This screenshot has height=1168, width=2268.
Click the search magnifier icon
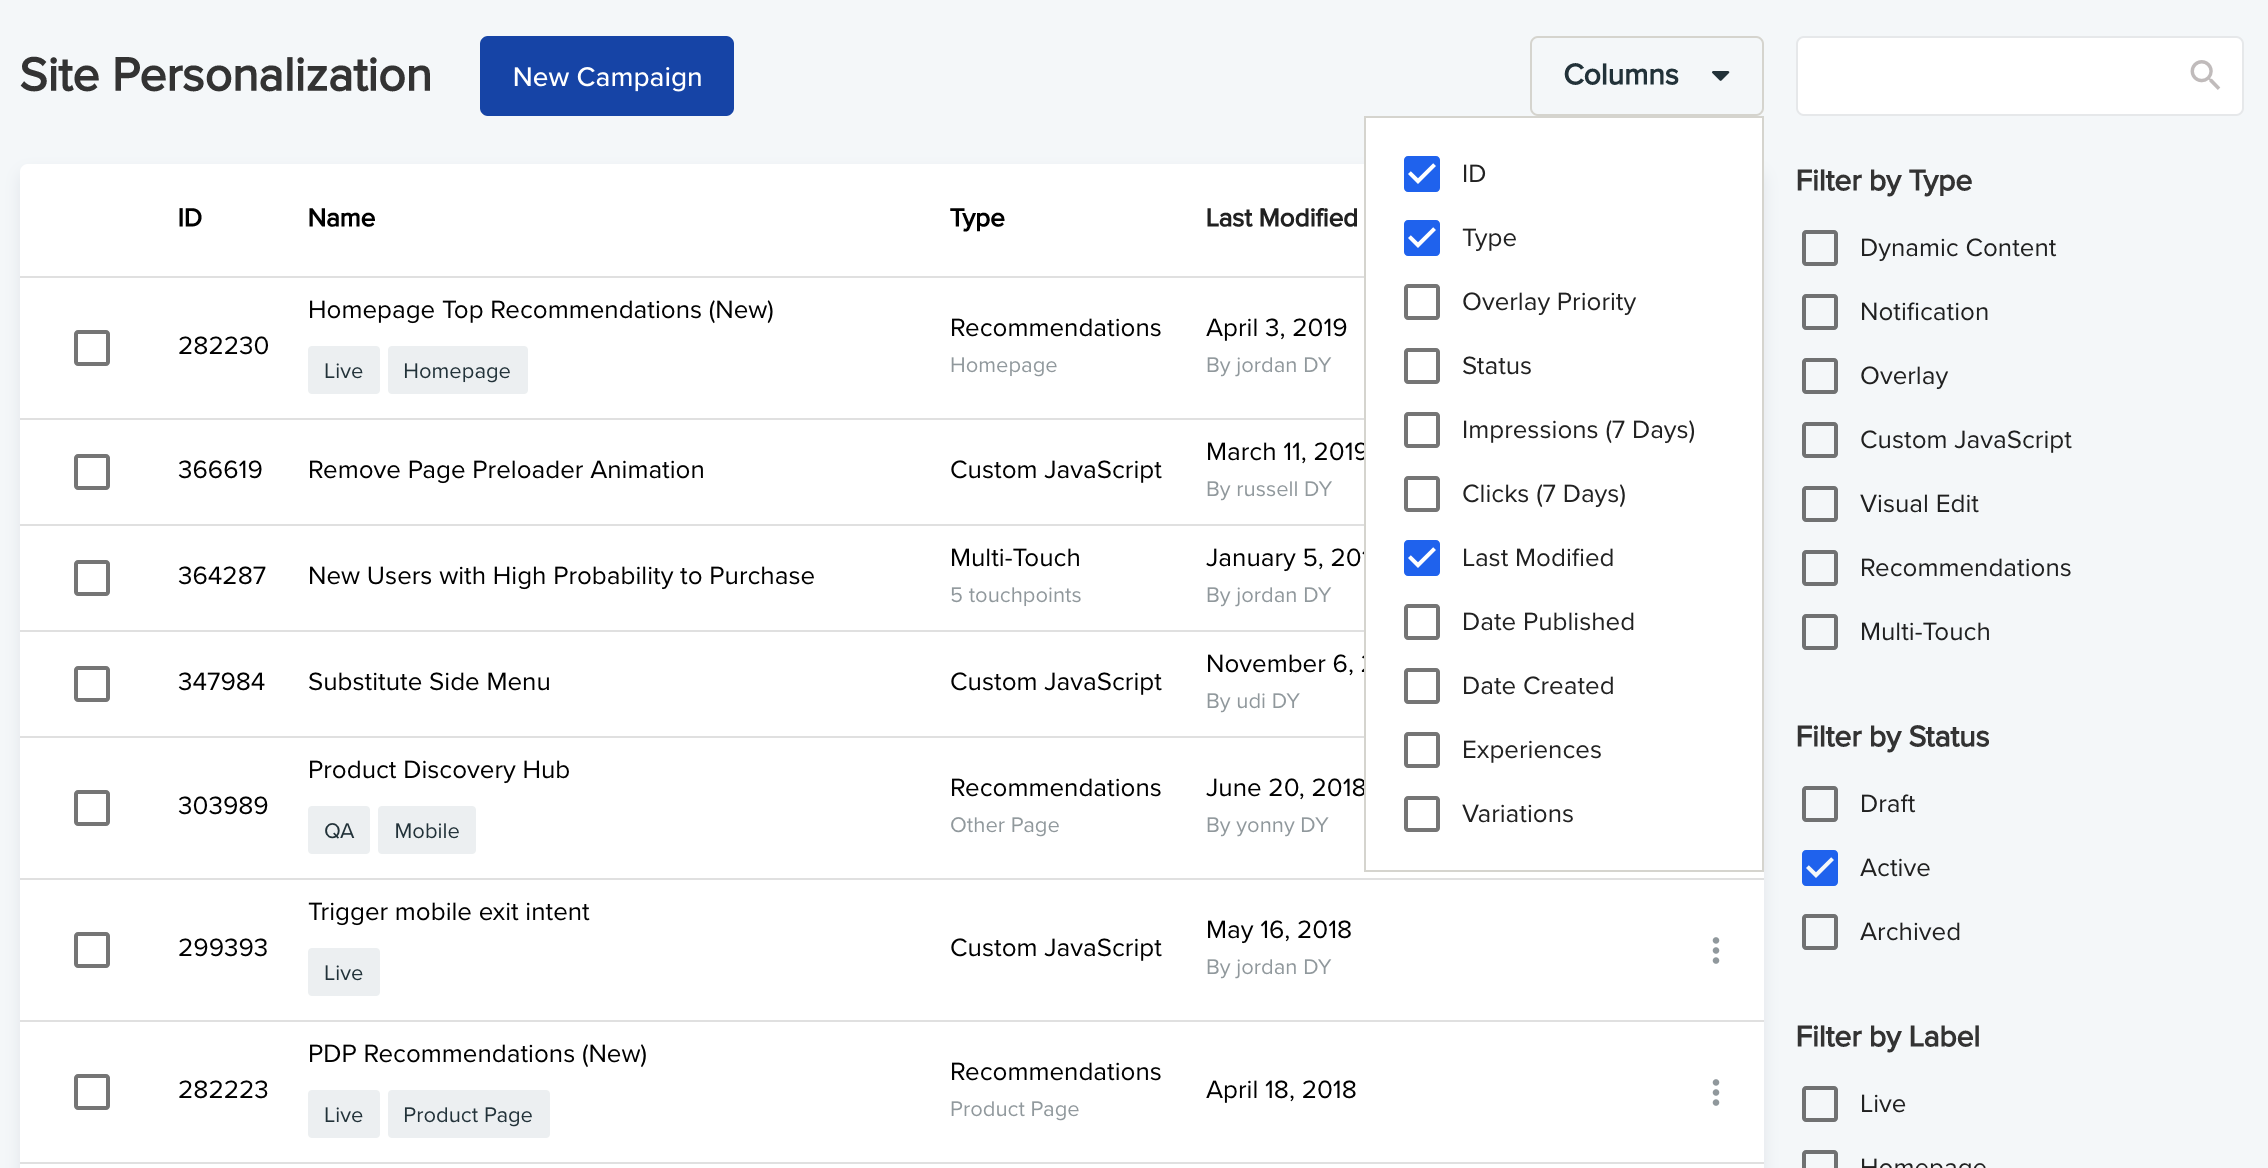(2204, 75)
